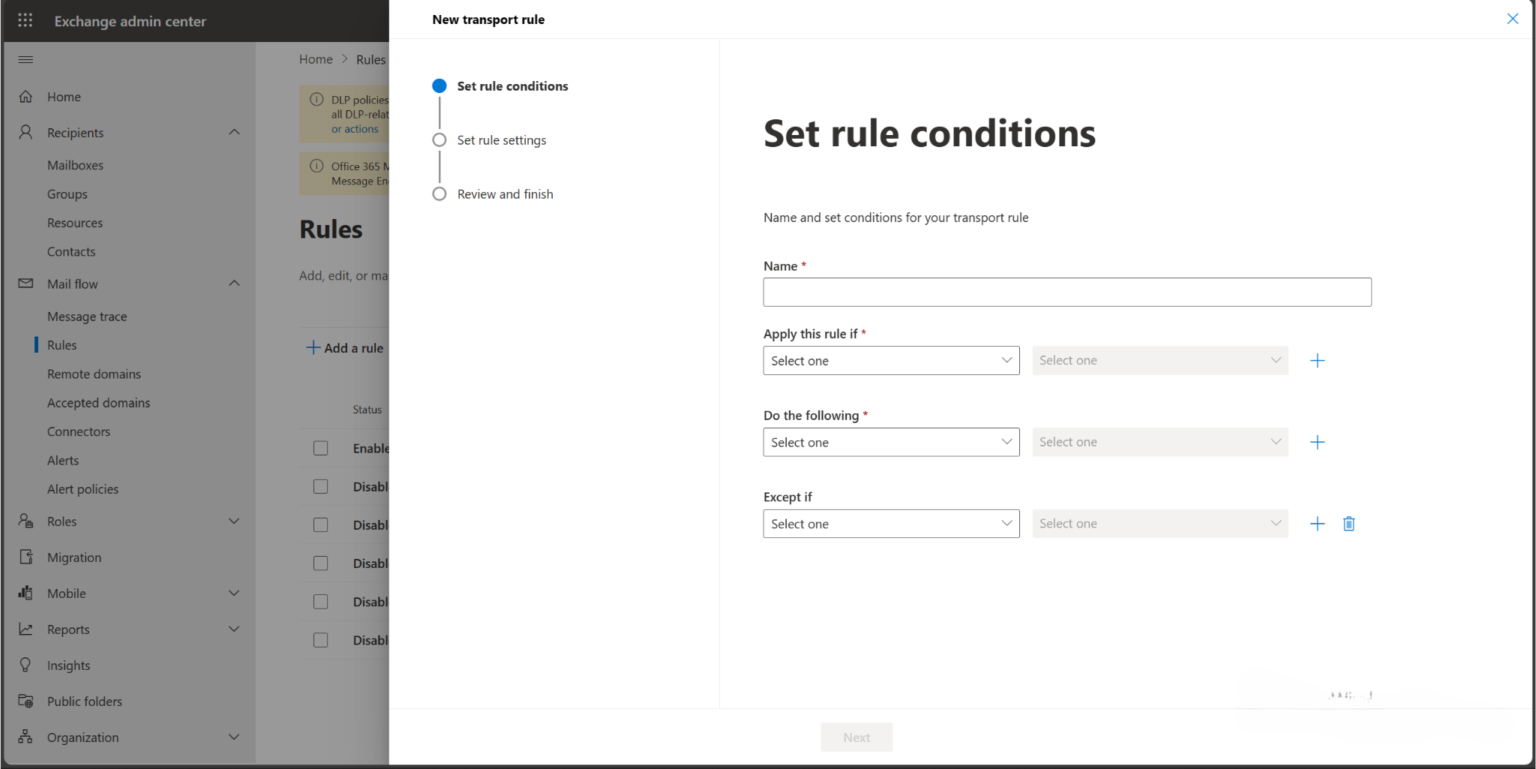
Task: Click the Home icon in the sidebar
Action: click(25, 96)
